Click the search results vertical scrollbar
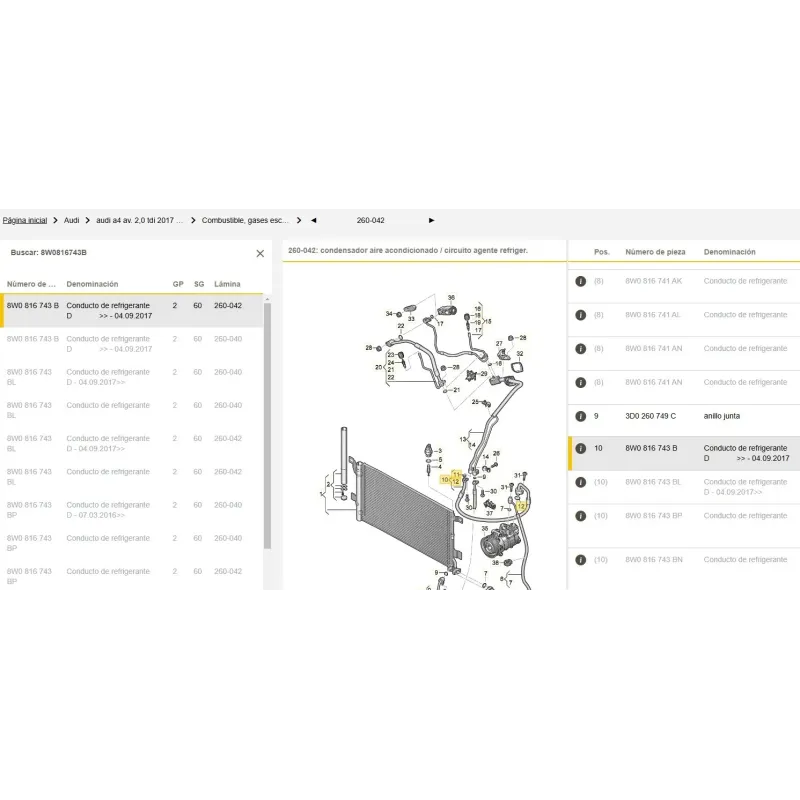800x800 pixels. point(267,420)
